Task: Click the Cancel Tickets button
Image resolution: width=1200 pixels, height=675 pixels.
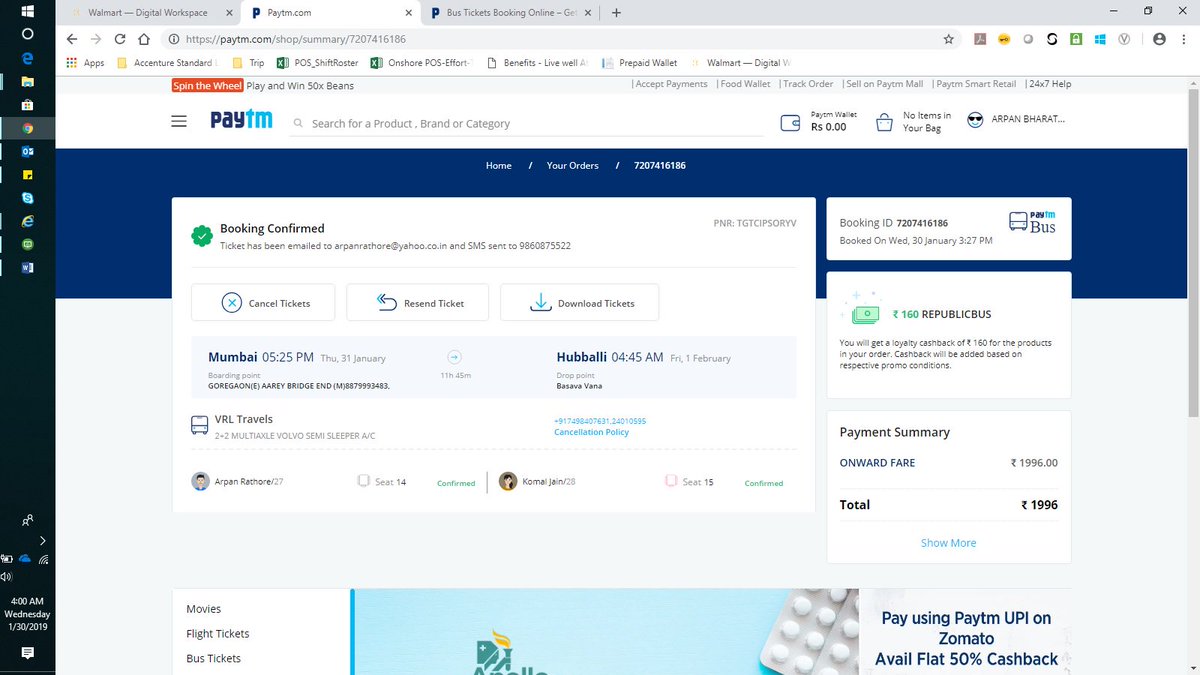Action: (x=264, y=302)
